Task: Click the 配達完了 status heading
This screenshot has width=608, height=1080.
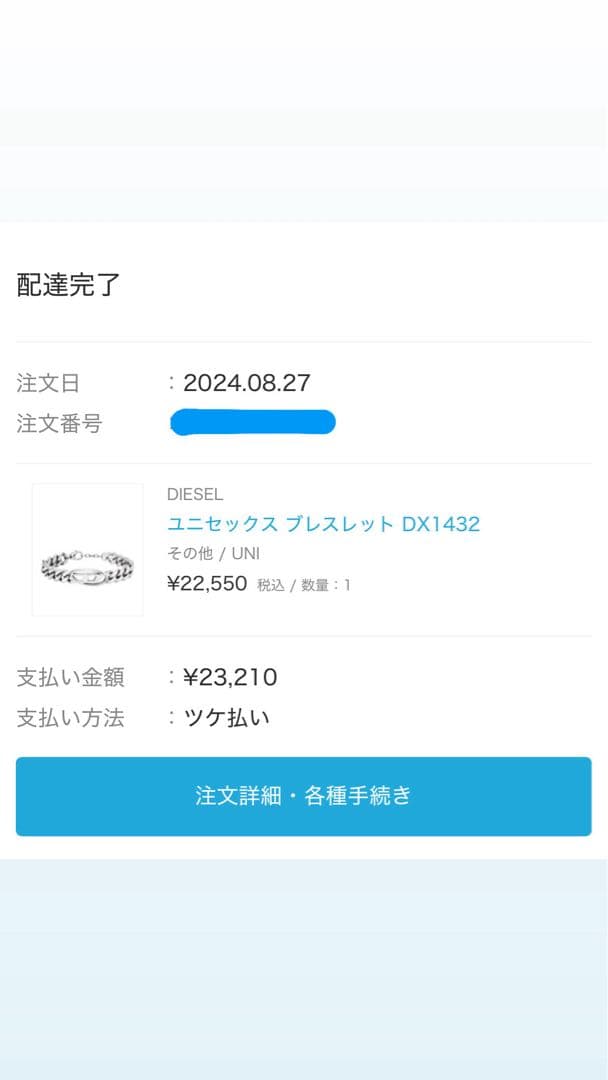Action: [66, 286]
